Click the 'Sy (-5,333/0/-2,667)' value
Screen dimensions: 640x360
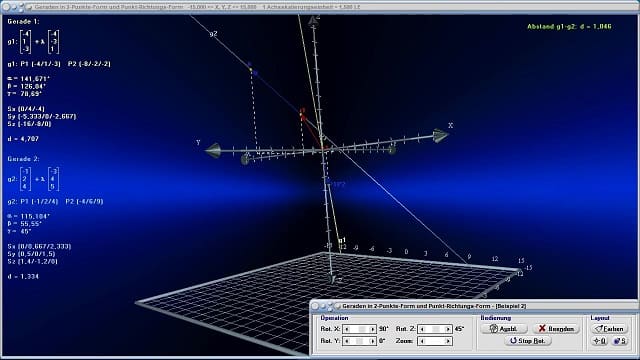42,116
